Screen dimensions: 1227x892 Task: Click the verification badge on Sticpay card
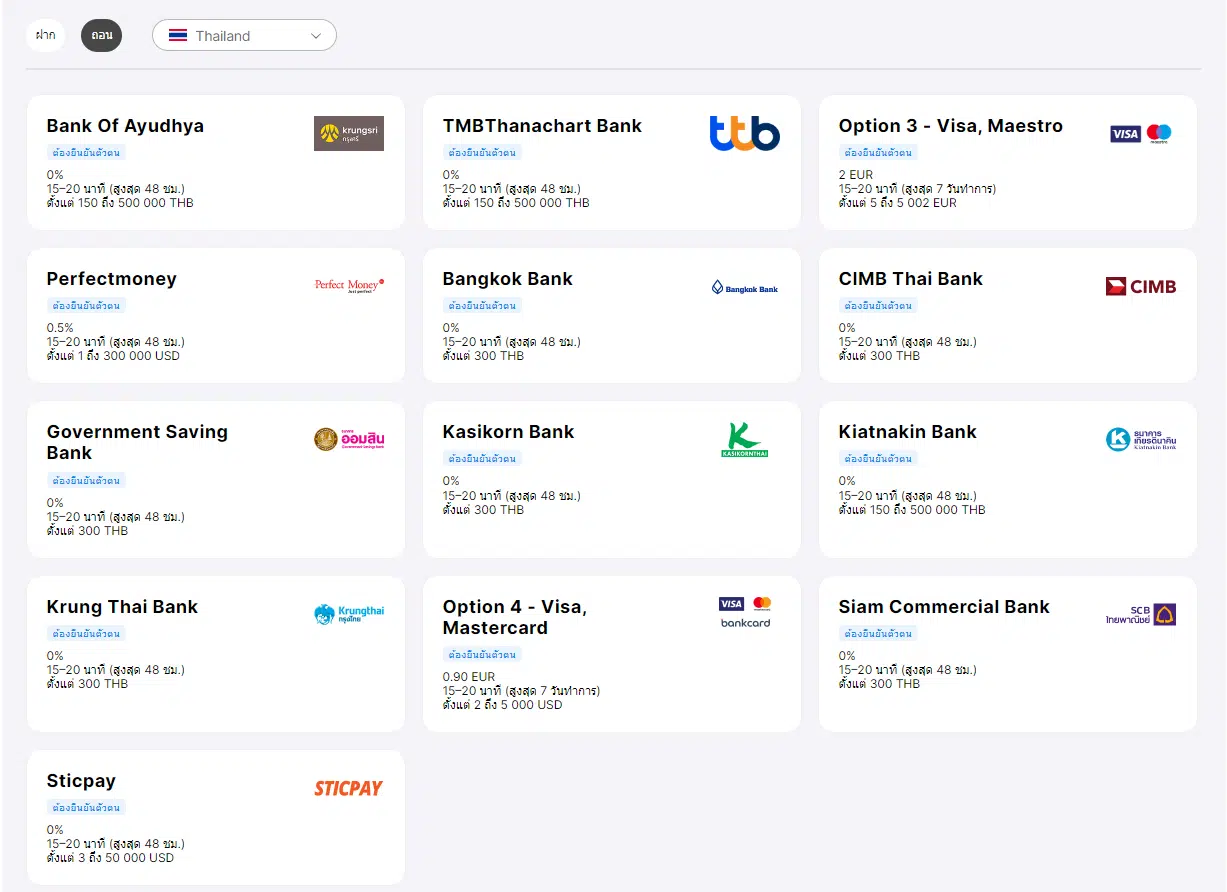87,808
